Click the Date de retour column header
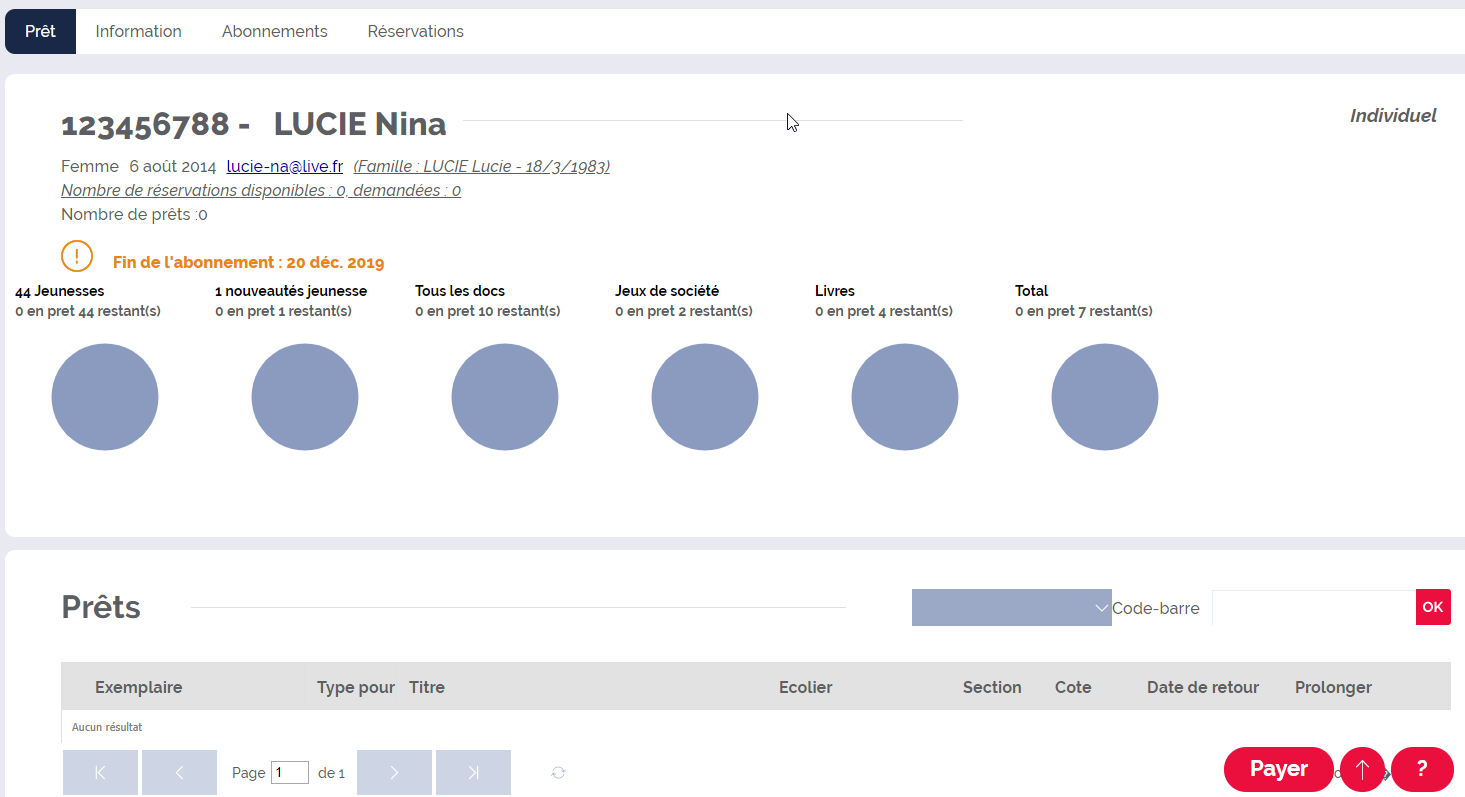The width and height of the screenshot is (1465, 797). pyautogui.click(x=1203, y=687)
